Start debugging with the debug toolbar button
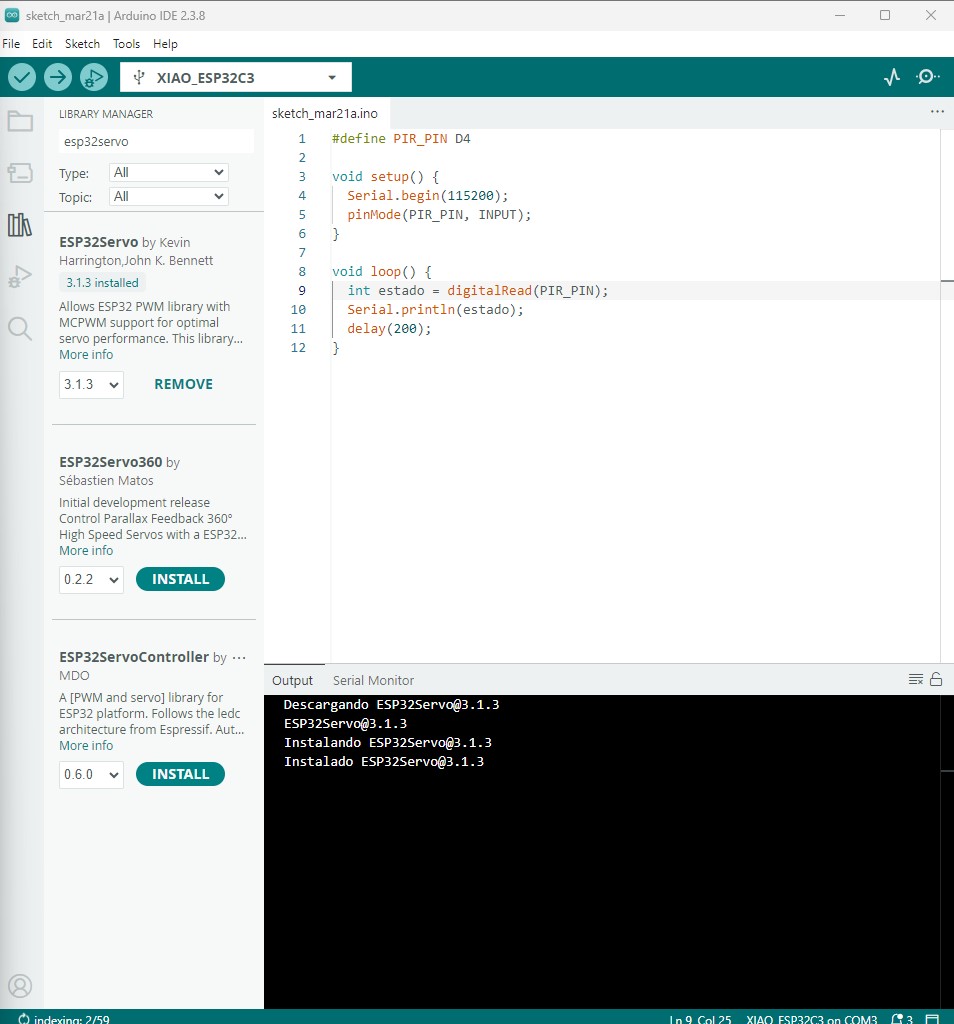This screenshot has height=1024, width=954. point(93,77)
